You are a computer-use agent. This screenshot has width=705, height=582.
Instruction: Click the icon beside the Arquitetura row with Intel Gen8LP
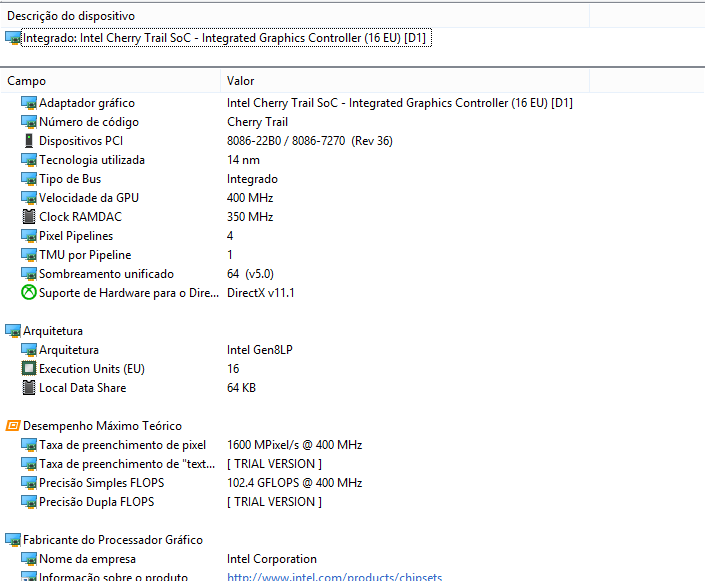[x=29, y=350]
